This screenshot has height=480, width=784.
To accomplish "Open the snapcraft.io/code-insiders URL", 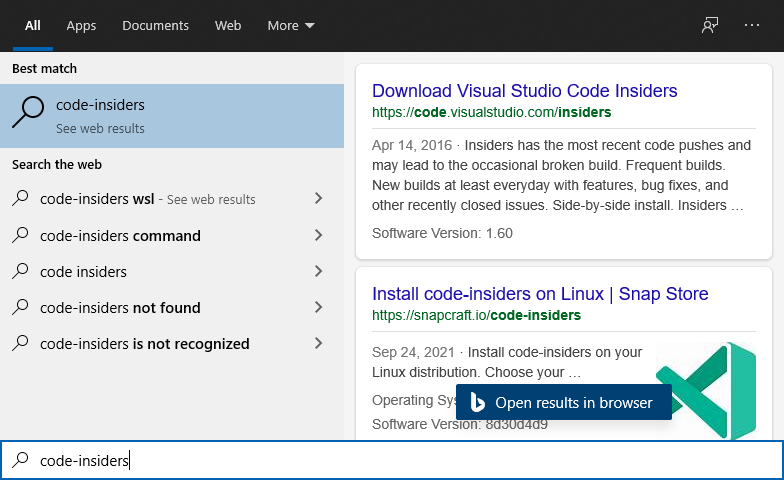I will tap(476, 315).
